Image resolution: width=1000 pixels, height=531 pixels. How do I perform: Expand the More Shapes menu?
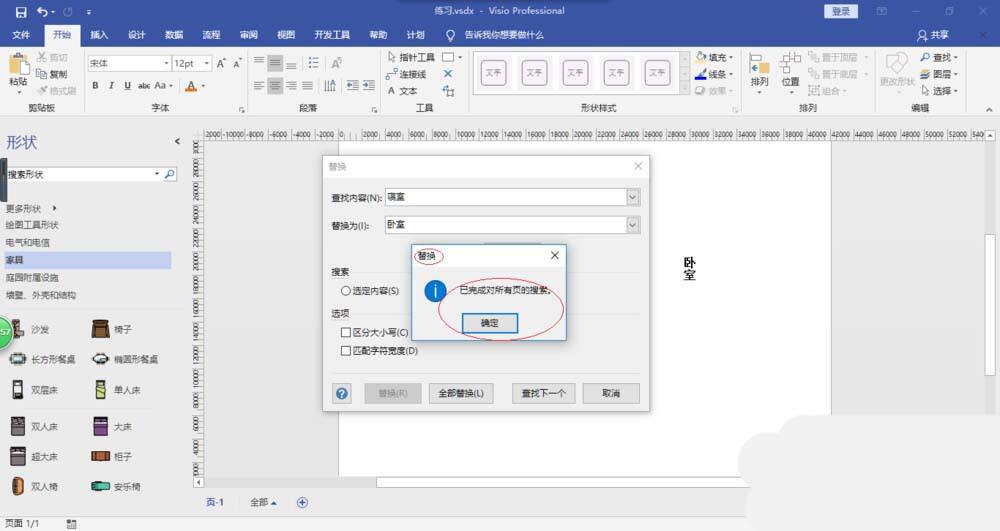pos(31,208)
